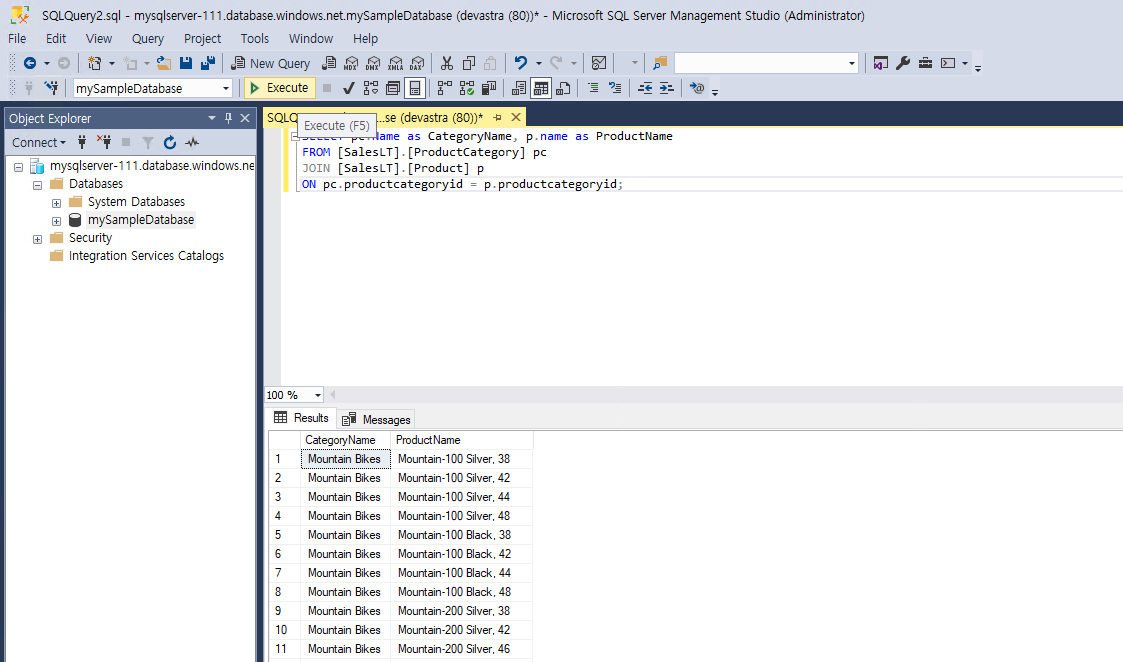Open a new DMX query
This screenshot has height=662, width=1123.
(373, 63)
